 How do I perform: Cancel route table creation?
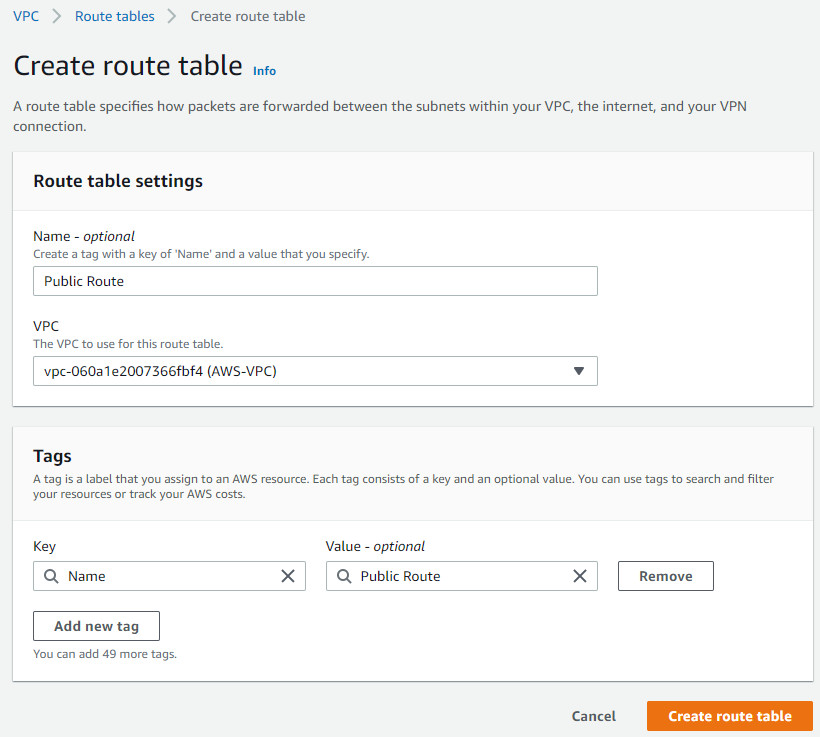[x=593, y=716]
